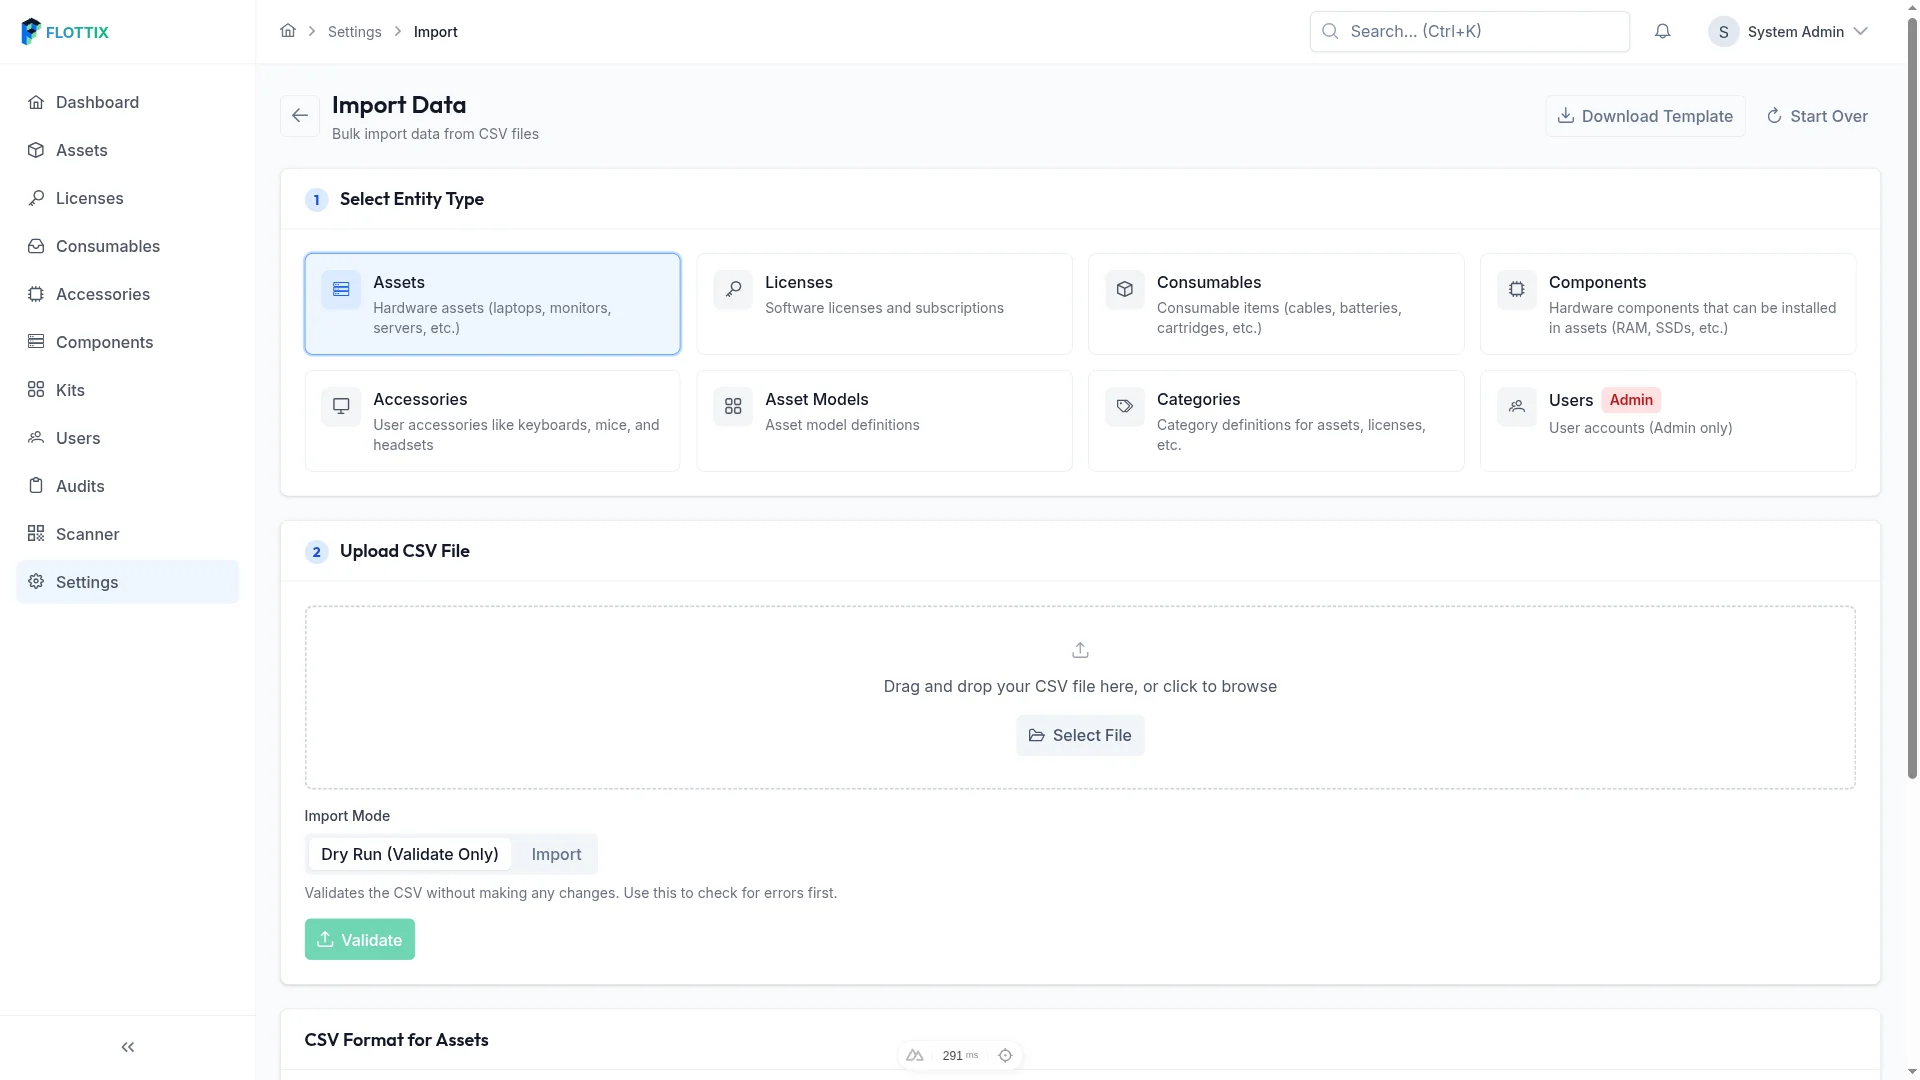1920x1080 pixels.
Task: Open Components in the sidebar
Action: 127,342
